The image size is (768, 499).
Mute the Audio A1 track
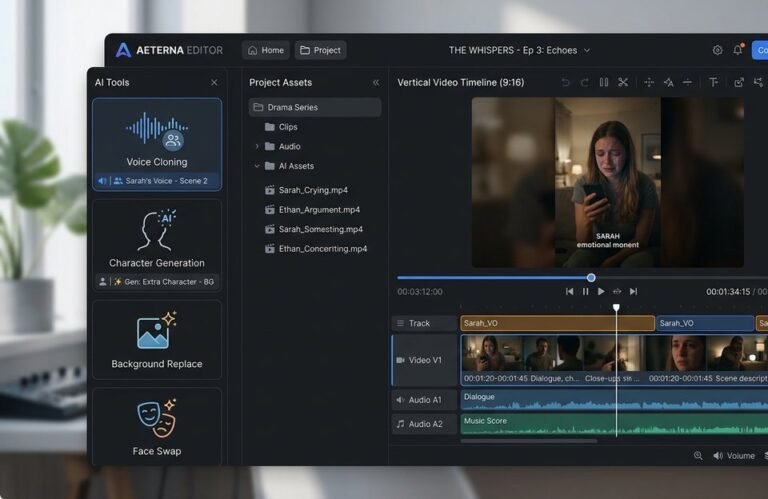pos(400,400)
